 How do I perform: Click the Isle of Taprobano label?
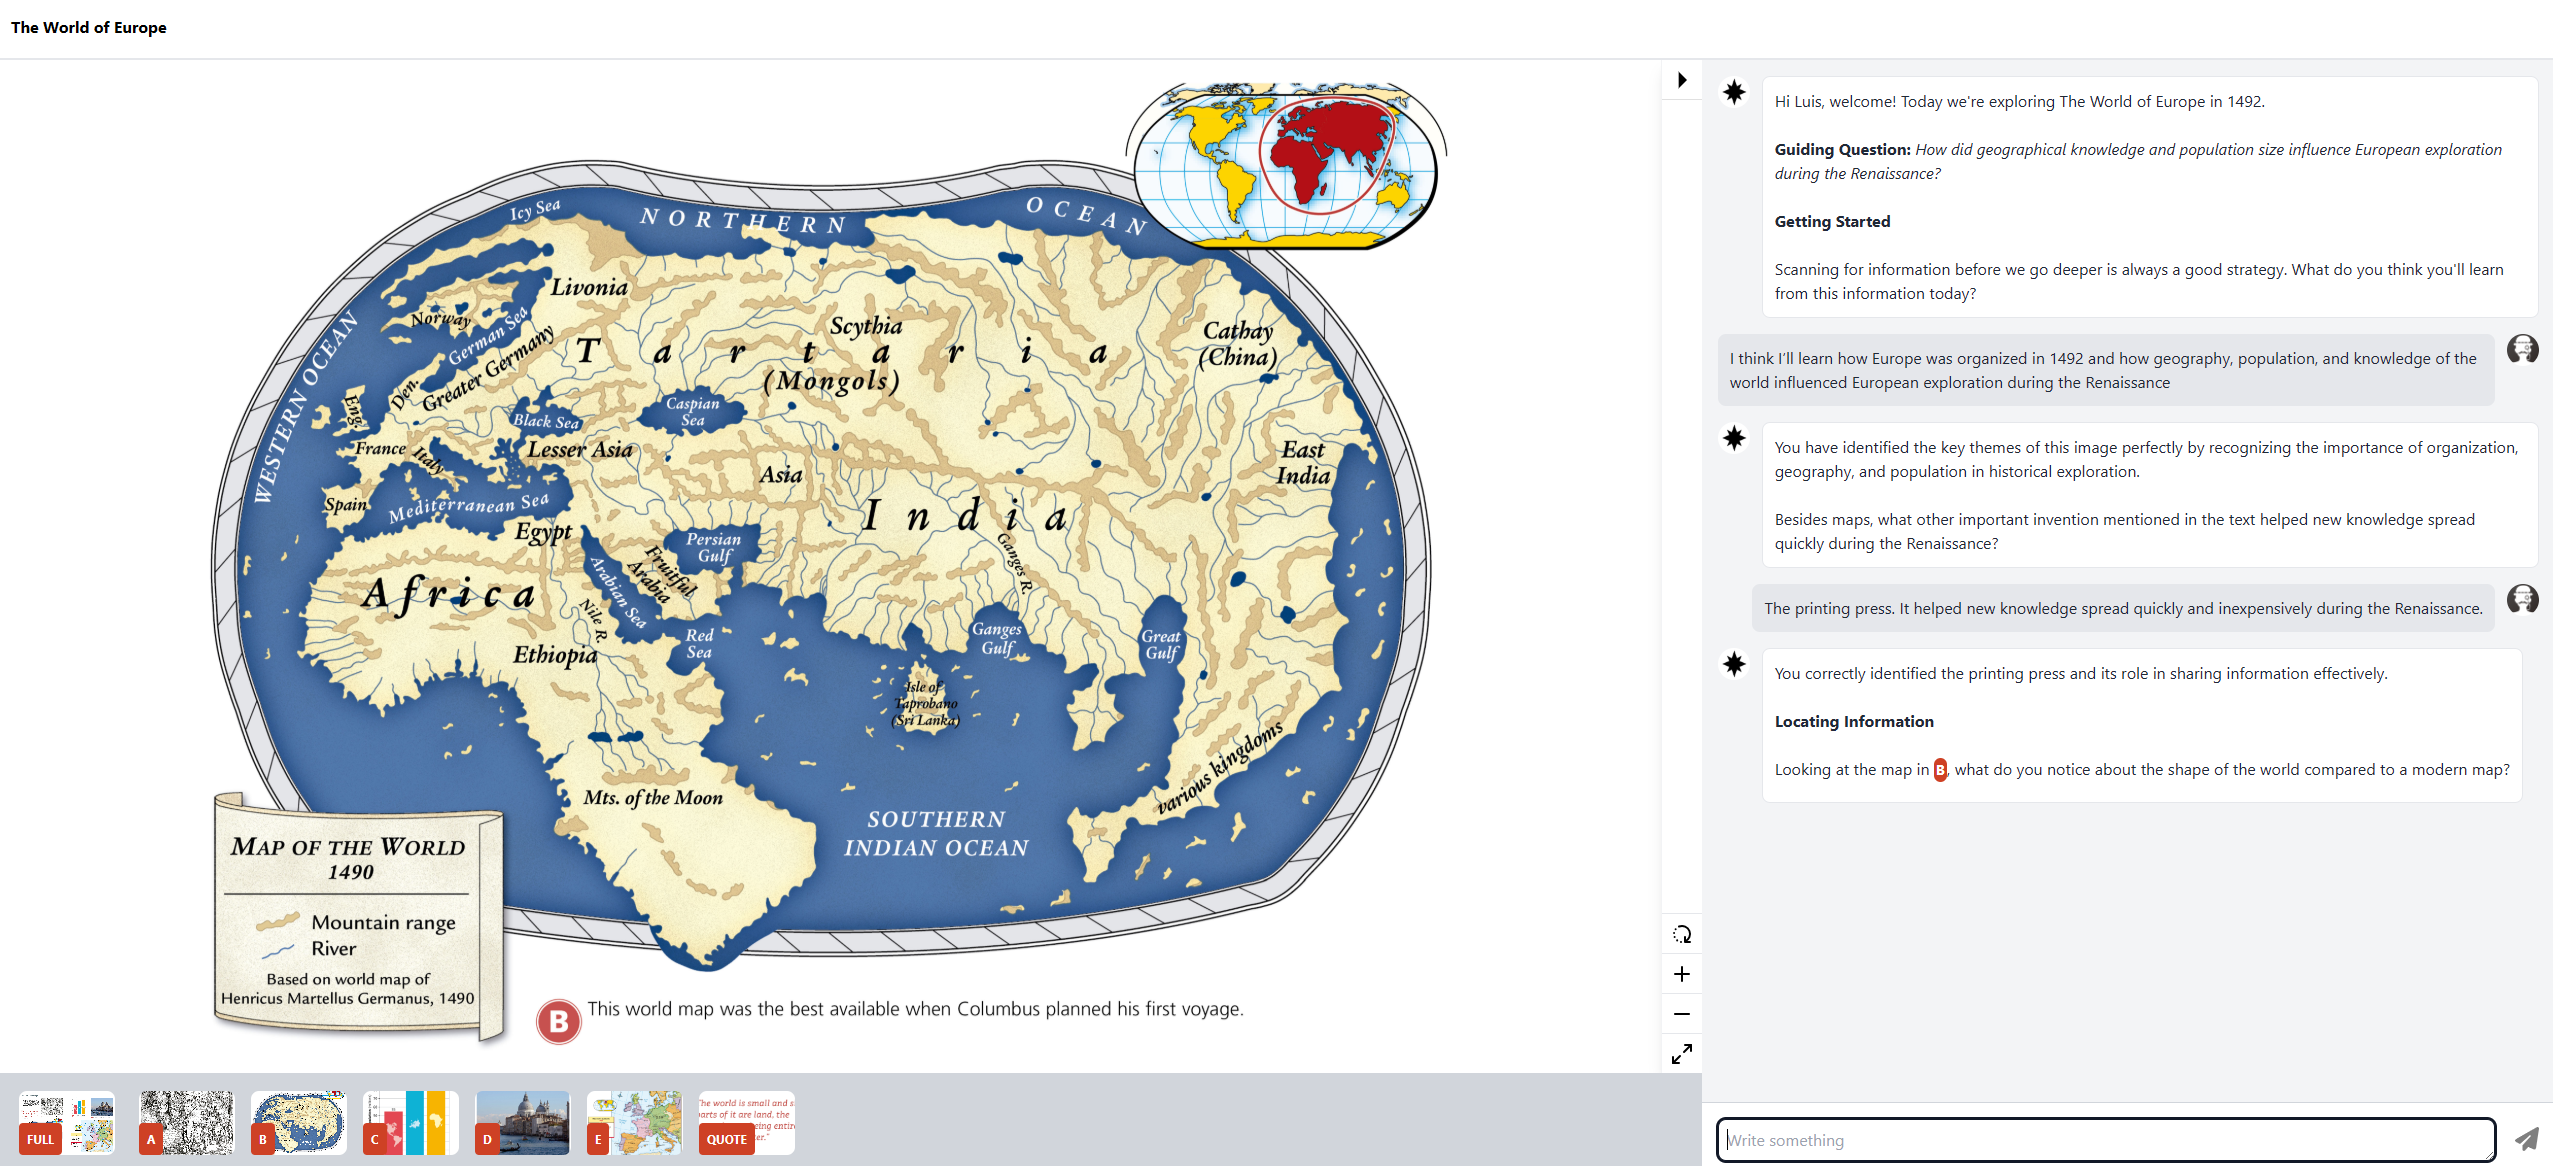926,704
